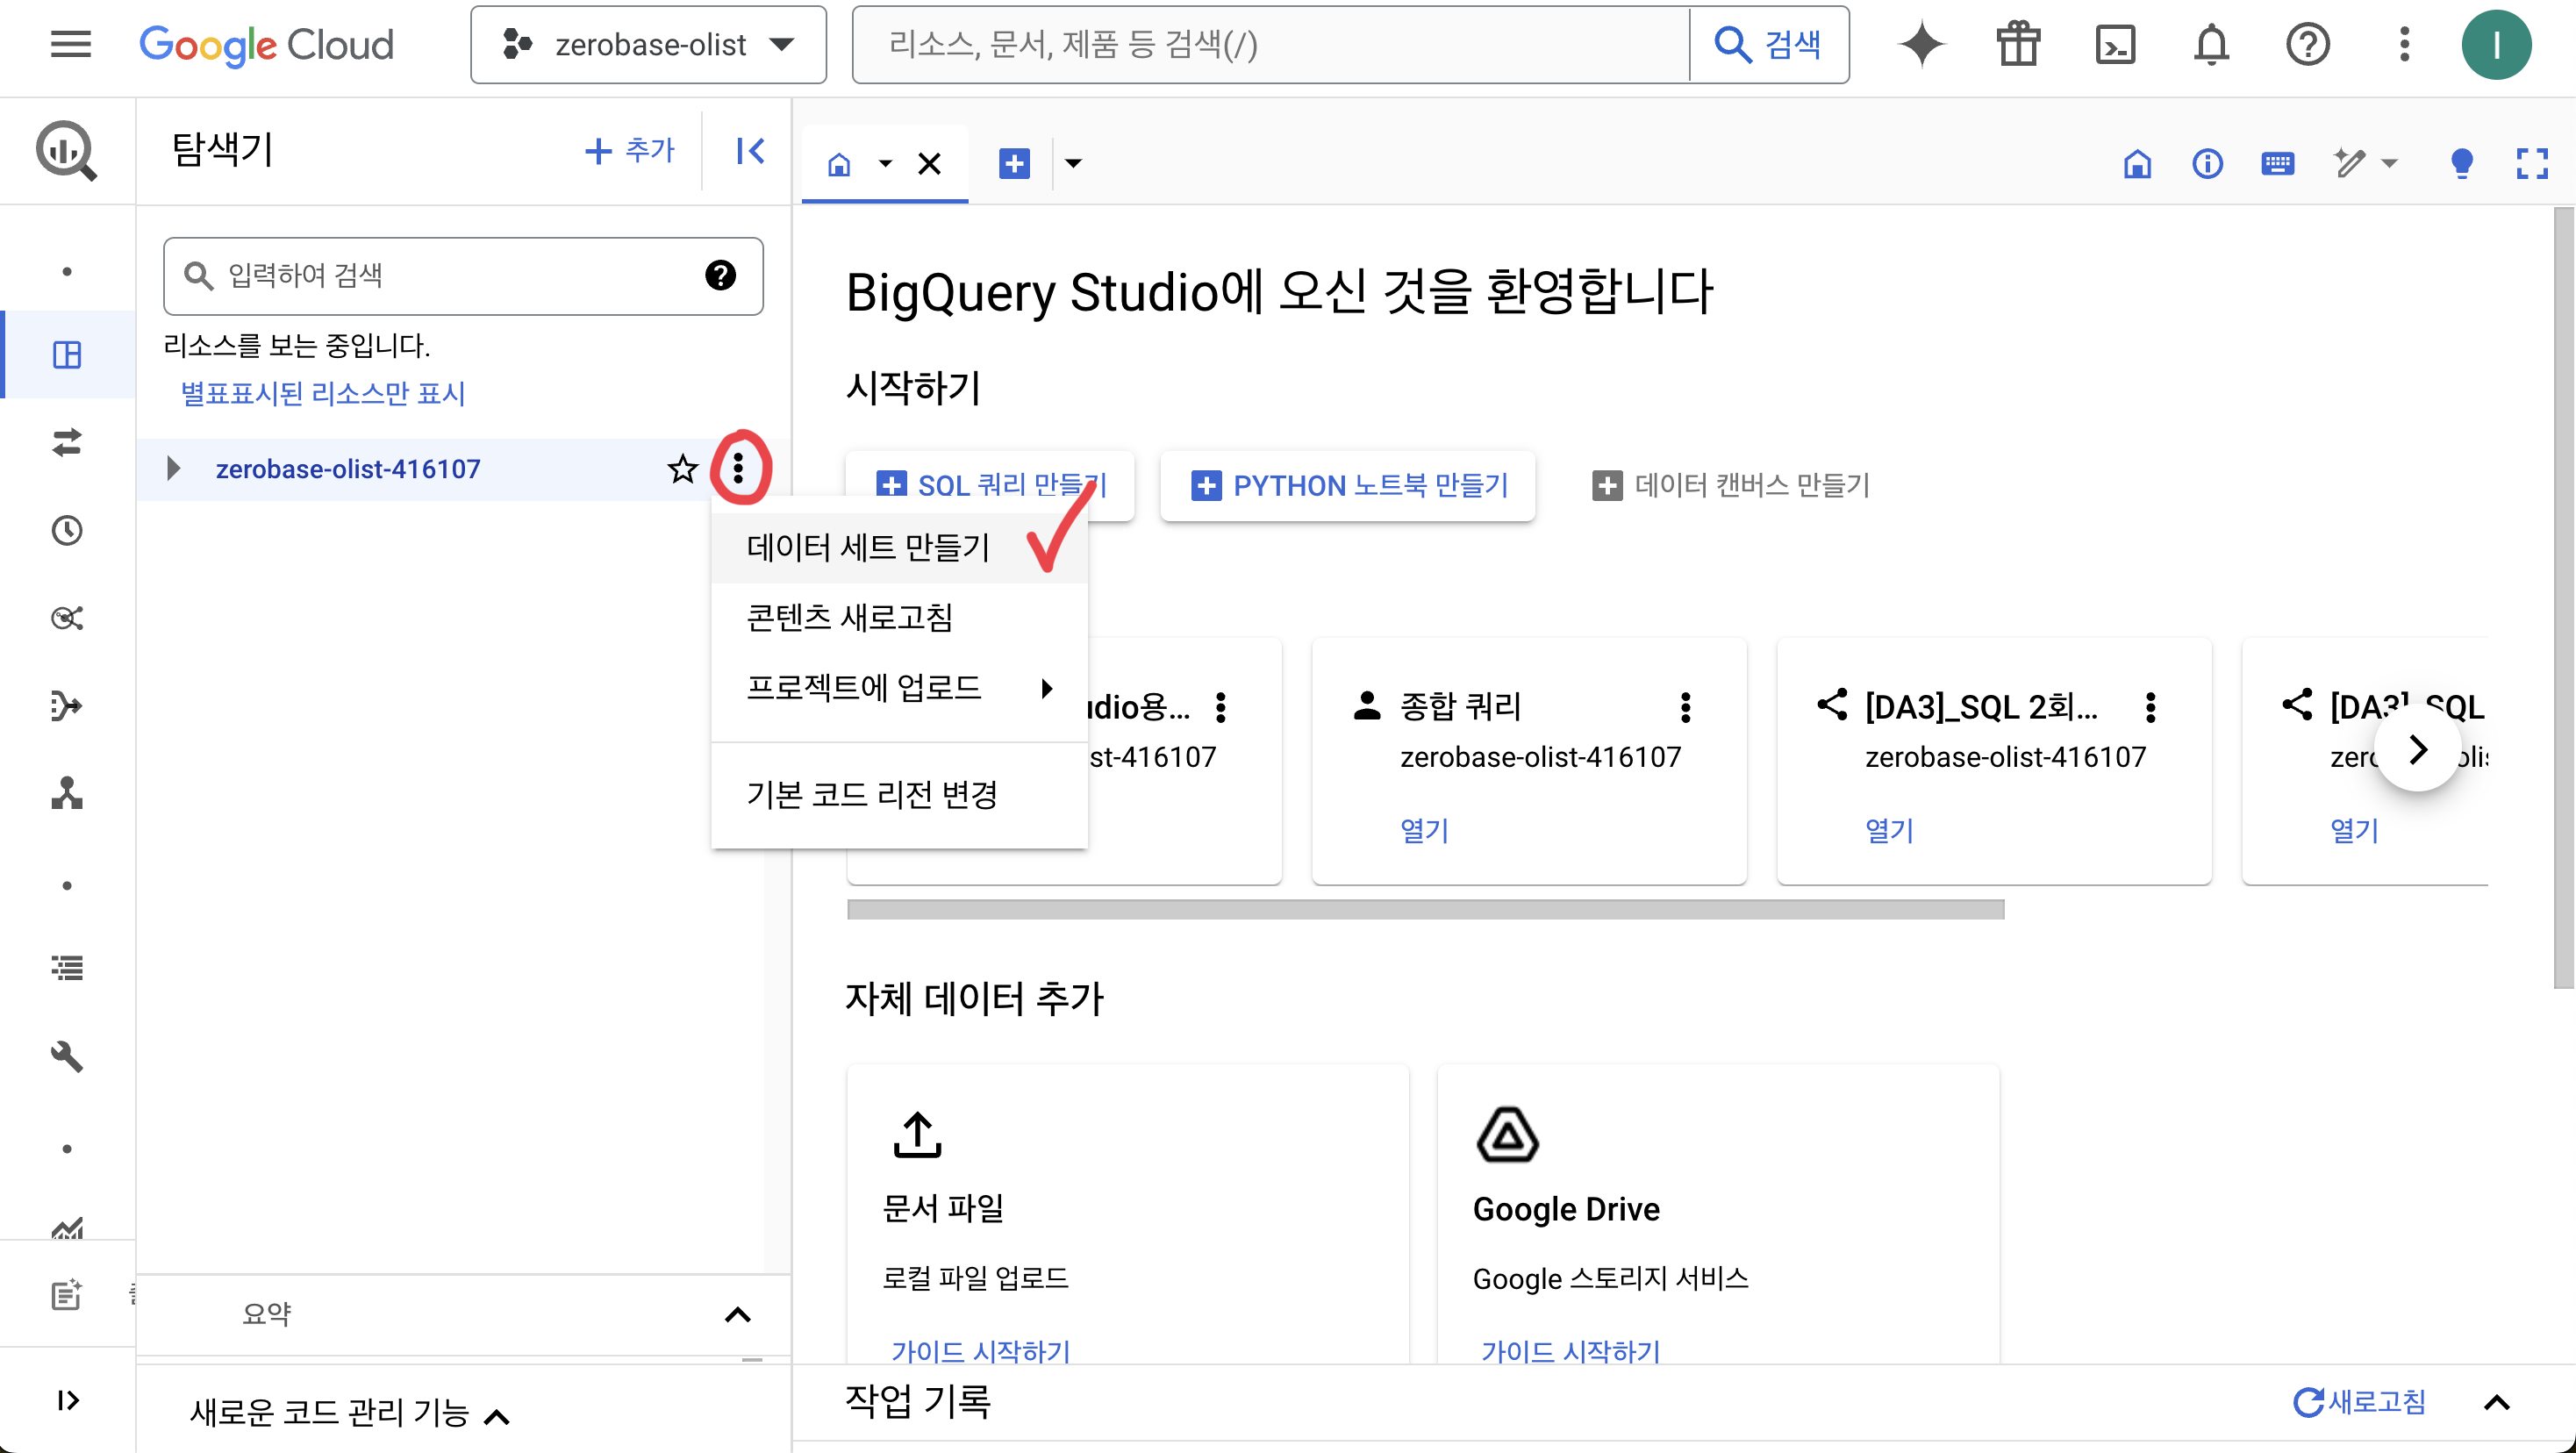Toggle fullscreen mode icon
This screenshot has width=2576, height=1453.
tap(2531, 163)
